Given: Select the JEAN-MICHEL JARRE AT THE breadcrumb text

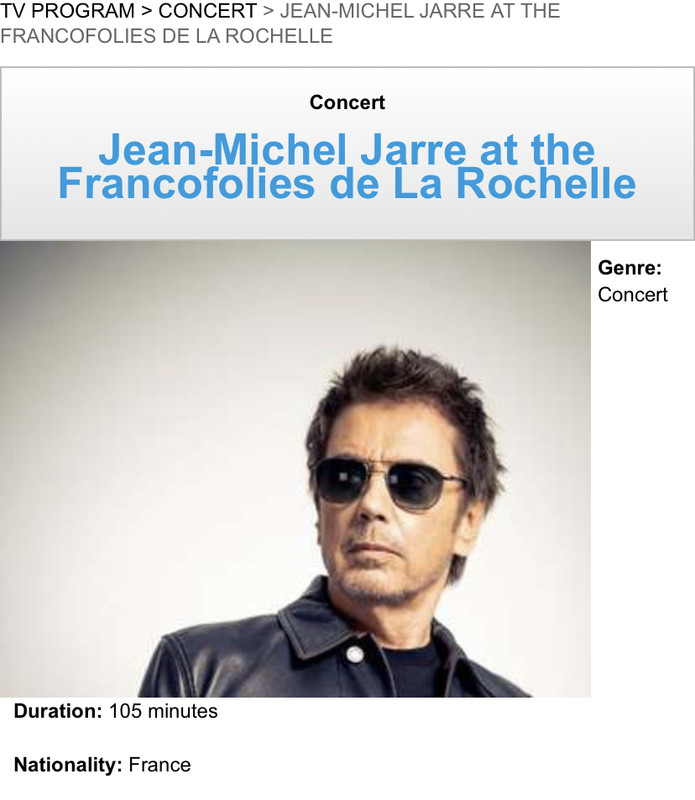Looking at the screenshot, I should tap(420, 11).
